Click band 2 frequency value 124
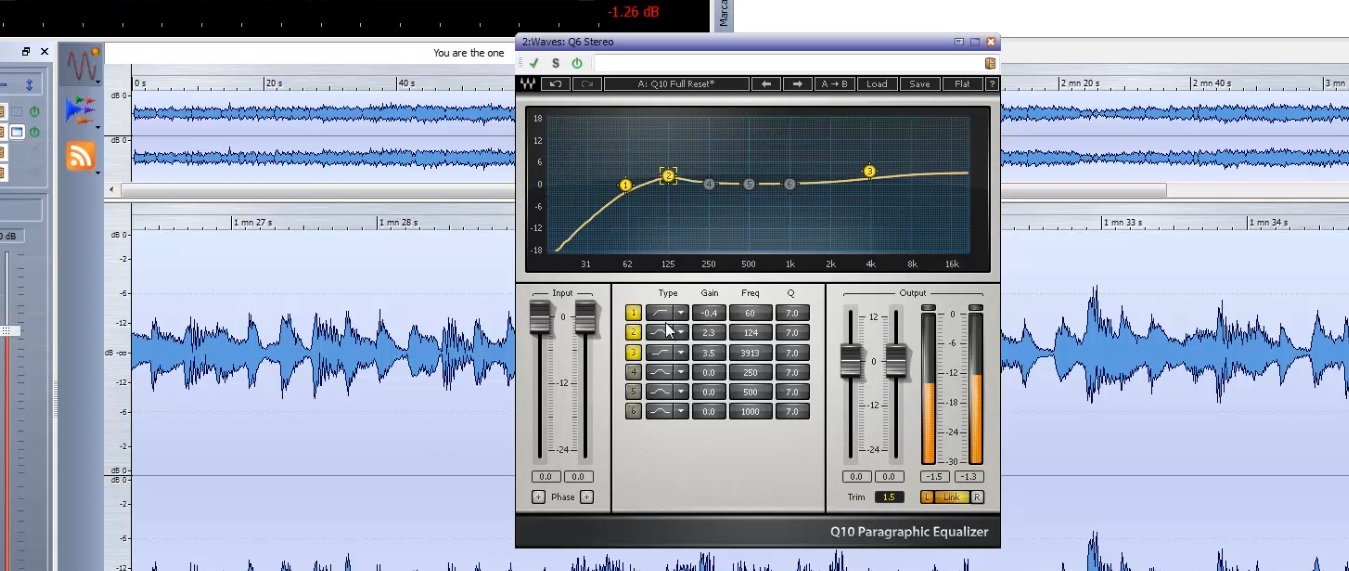This screenshot has width=1349, height=571. [750, 332]
